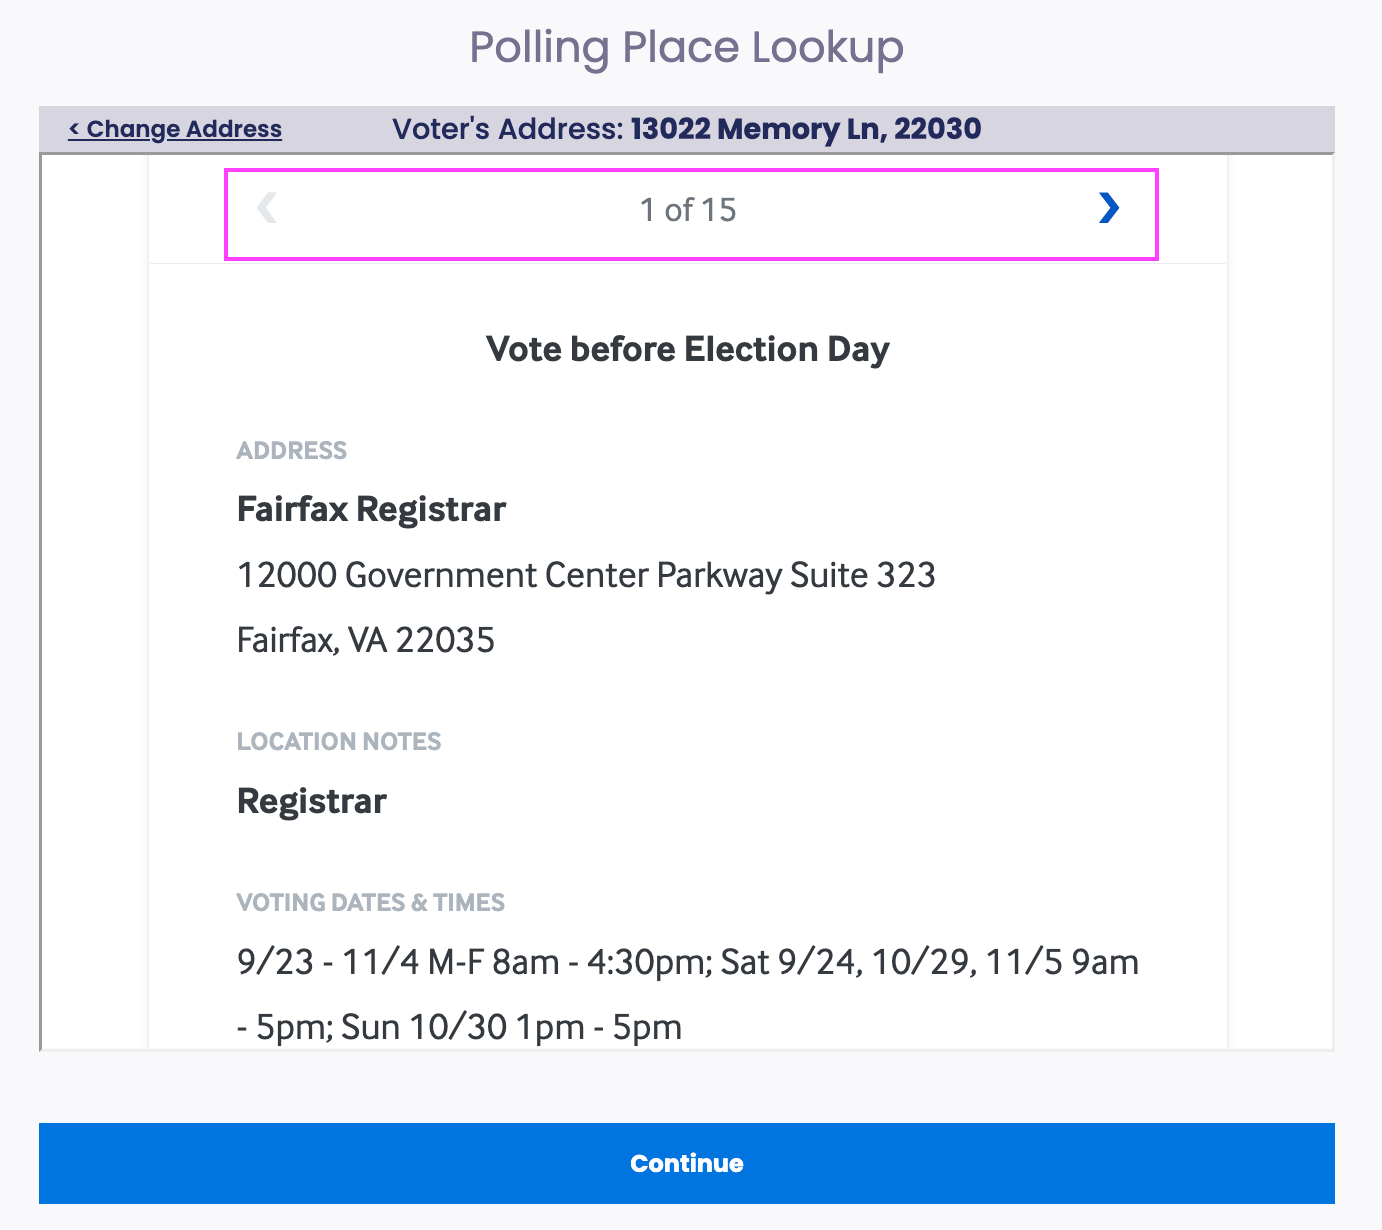The height and width of the screenshot is (1230, 1382).
Task: Select the Registrar location note
Action: pyautogui.click(x=312, y=801)
